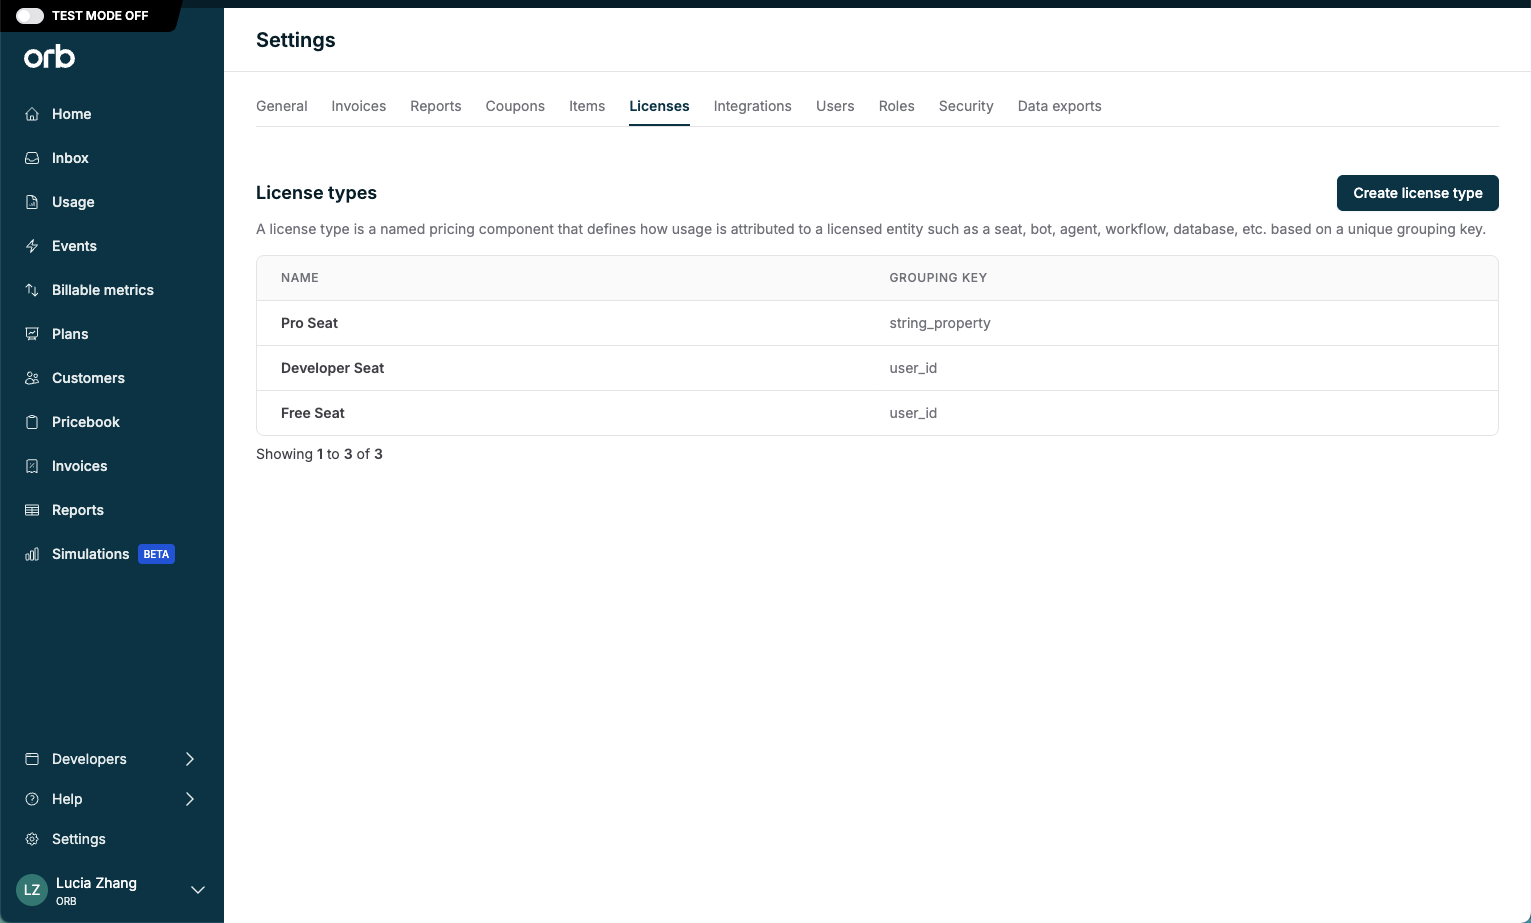Click the Help question mark icon
Screen dimensions: 1531x923
(x=32, y=799)
